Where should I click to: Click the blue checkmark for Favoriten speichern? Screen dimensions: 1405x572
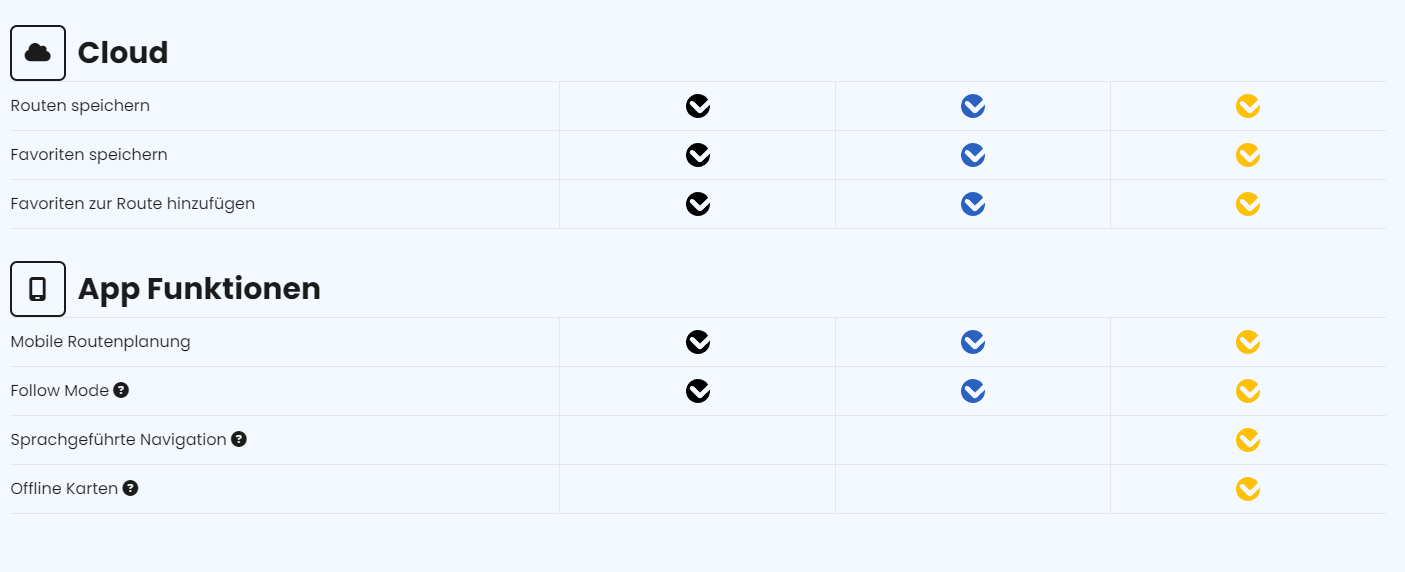[x=973, y=155]
